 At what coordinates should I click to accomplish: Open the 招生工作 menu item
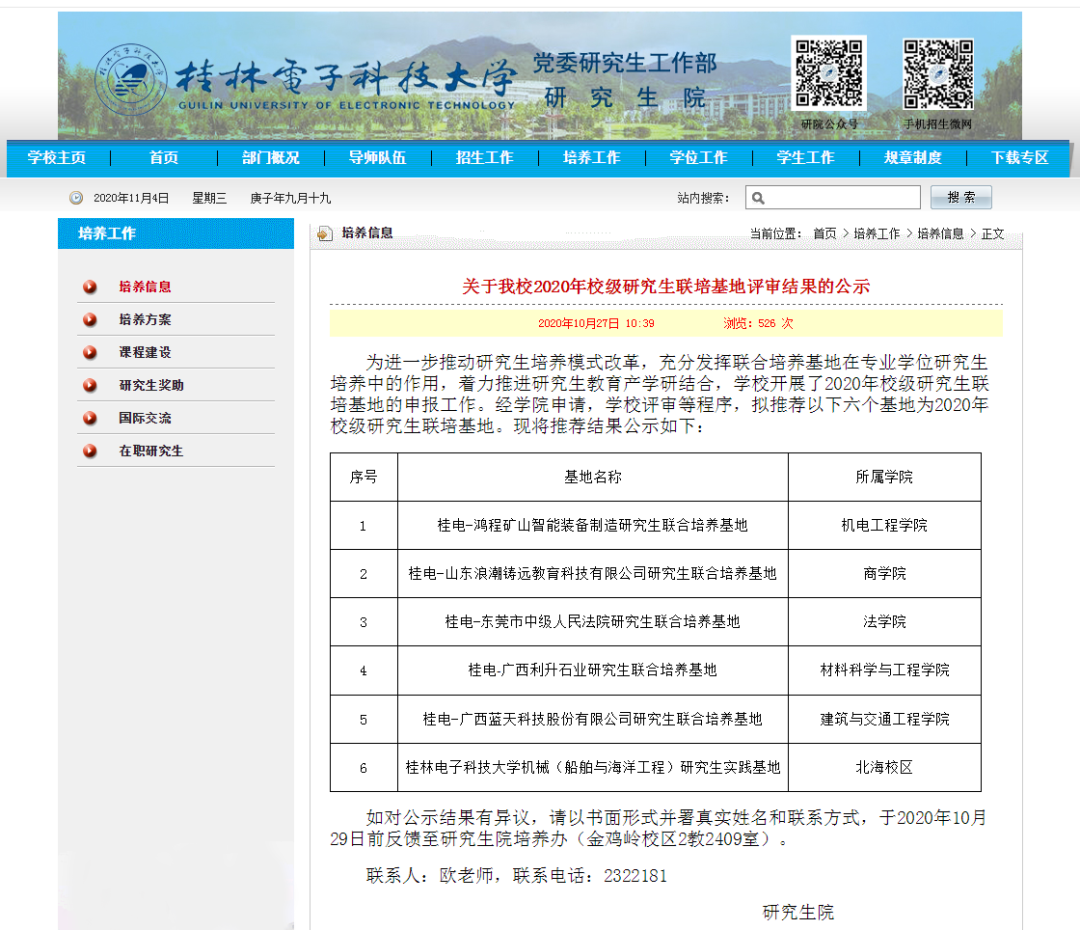pos(483,158)
